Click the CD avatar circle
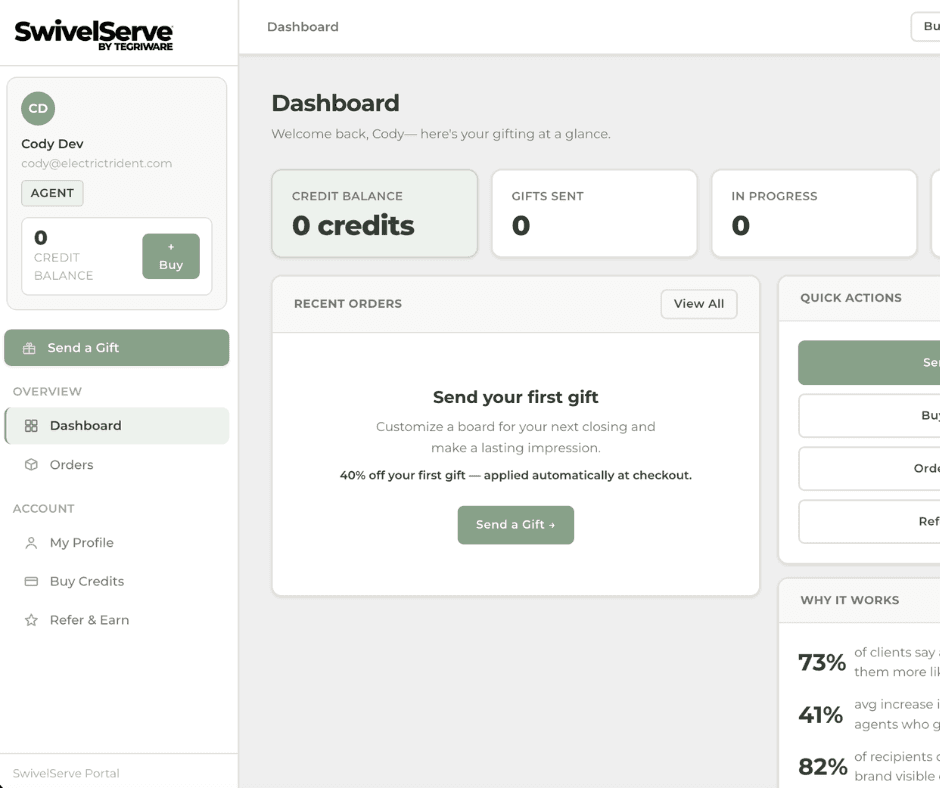Viewport: 940px width, 788px height. coord(38,109)
